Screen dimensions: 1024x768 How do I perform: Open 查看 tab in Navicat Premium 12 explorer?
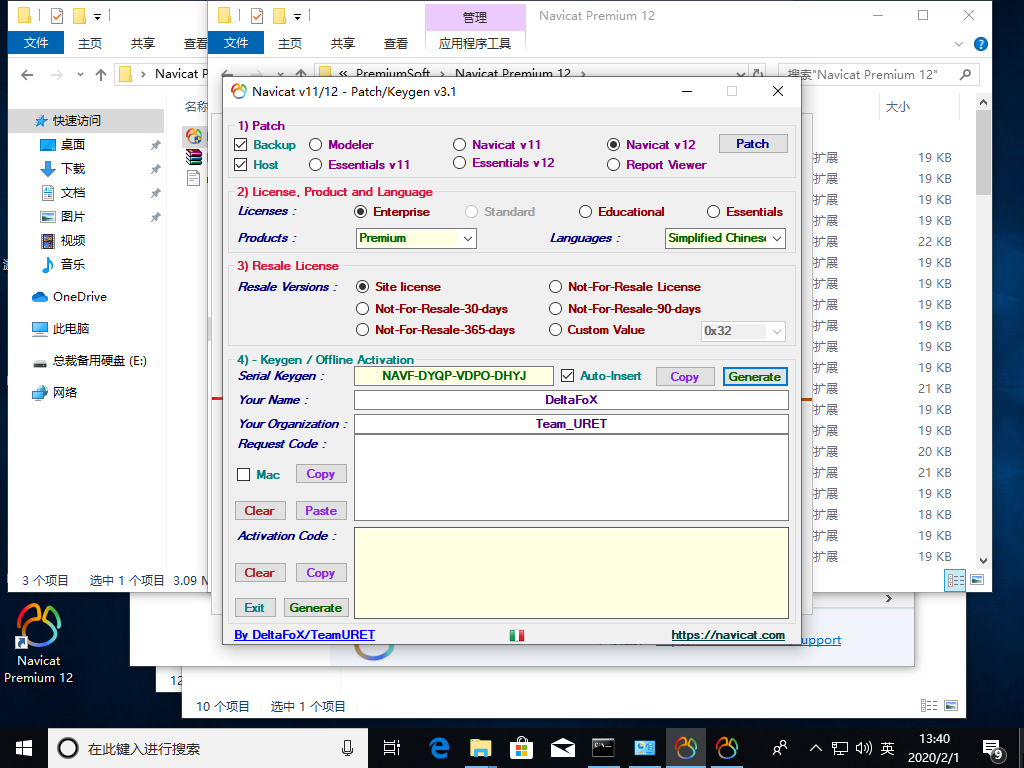(396, 43)
